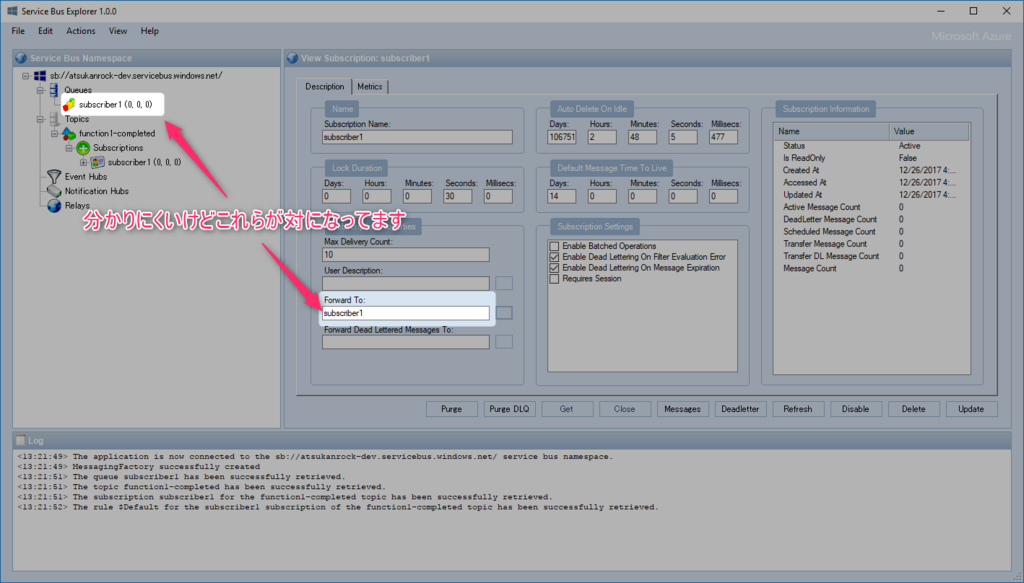
Task: Switch to the Metrics tab
Action: [x=370, y=87]
